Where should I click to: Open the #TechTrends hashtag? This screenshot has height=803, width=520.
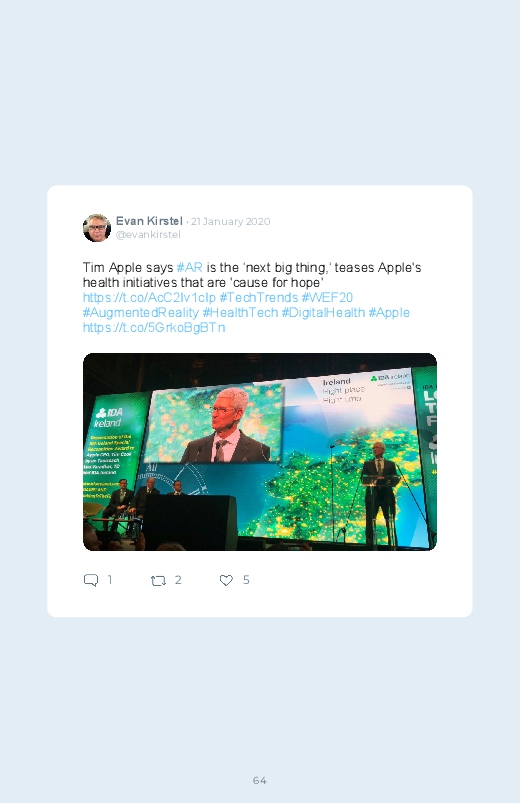coord(259,298)
